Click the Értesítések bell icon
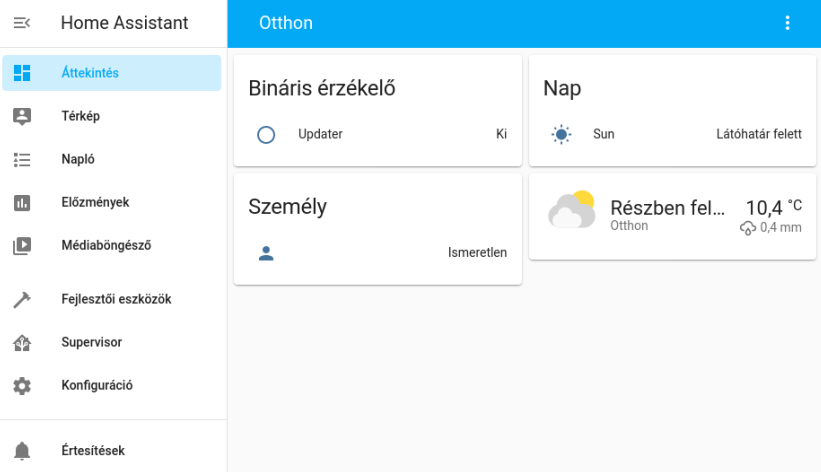This screenshot has height=472, width=821. coord(22,451)
